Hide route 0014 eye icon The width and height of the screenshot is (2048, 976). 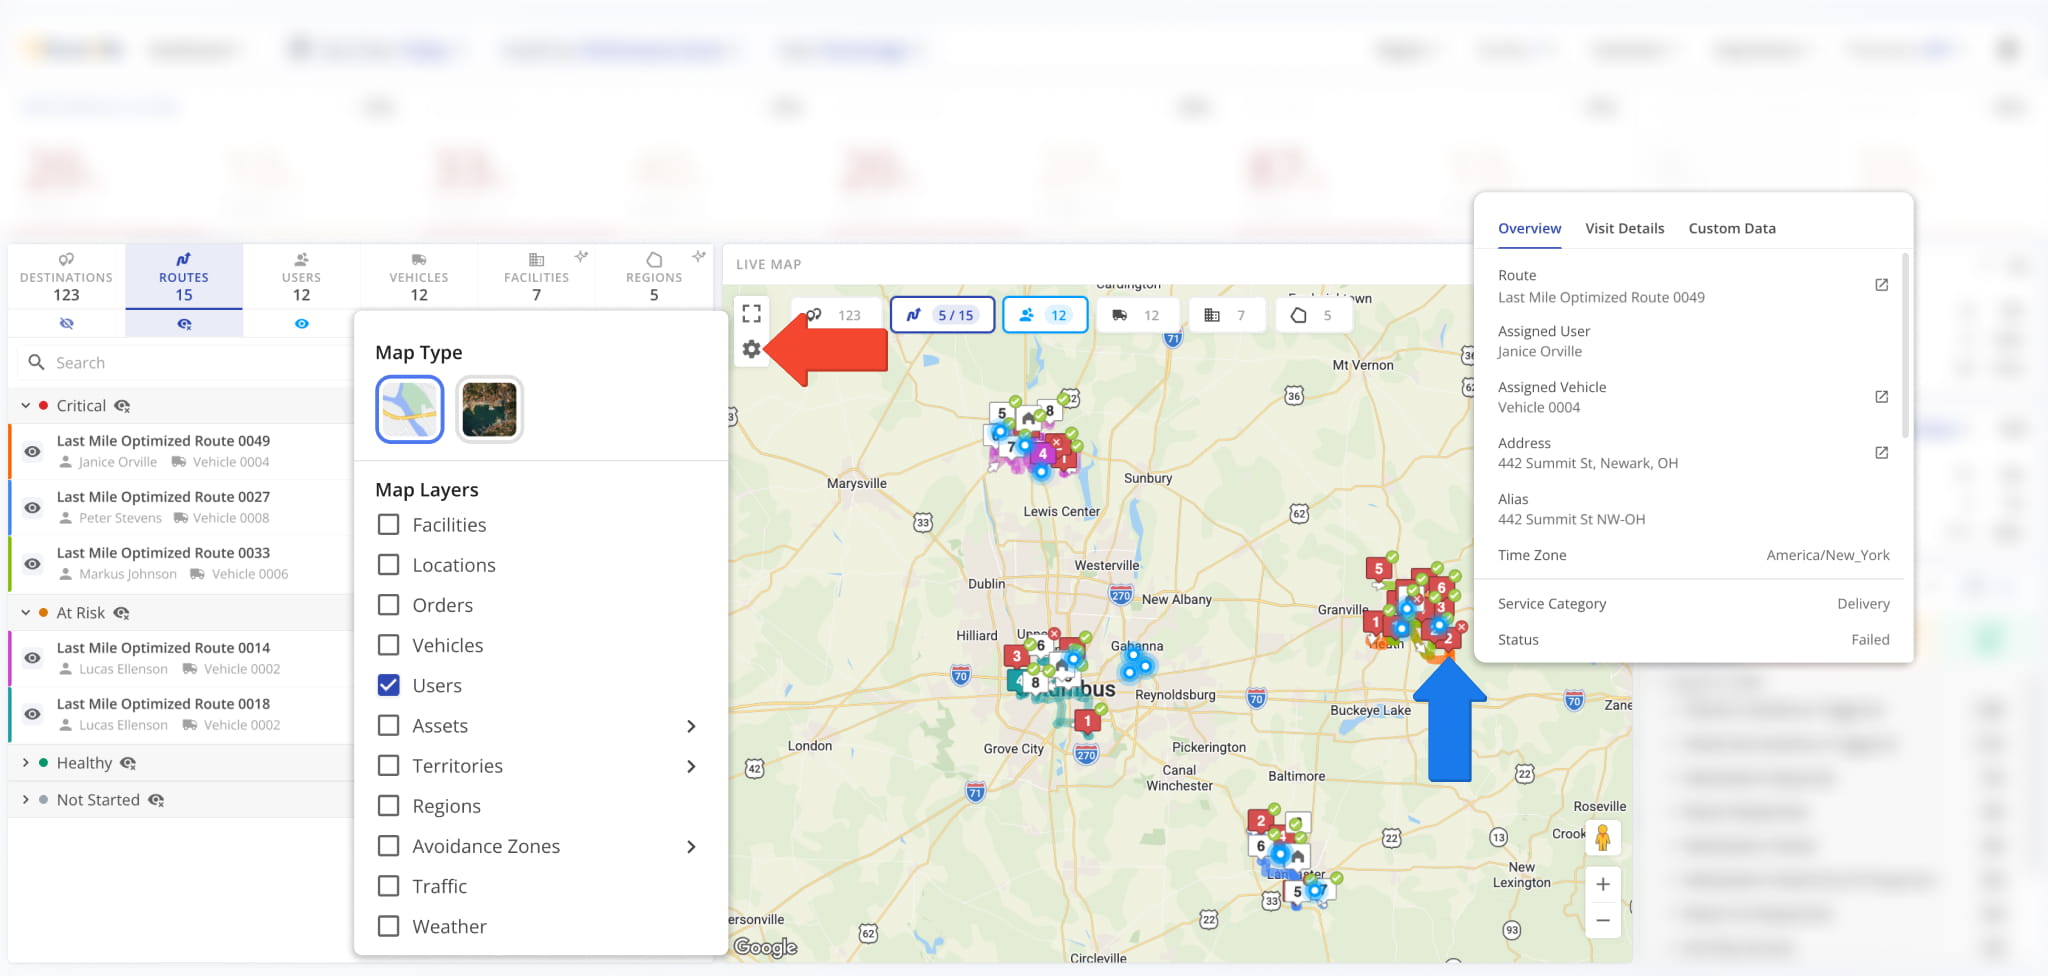[32, 658]
